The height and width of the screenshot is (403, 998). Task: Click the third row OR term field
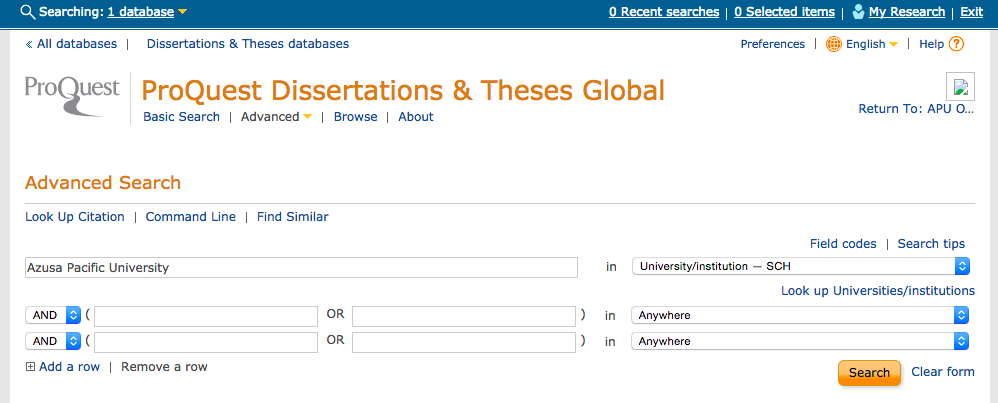(x=464, y=342)
